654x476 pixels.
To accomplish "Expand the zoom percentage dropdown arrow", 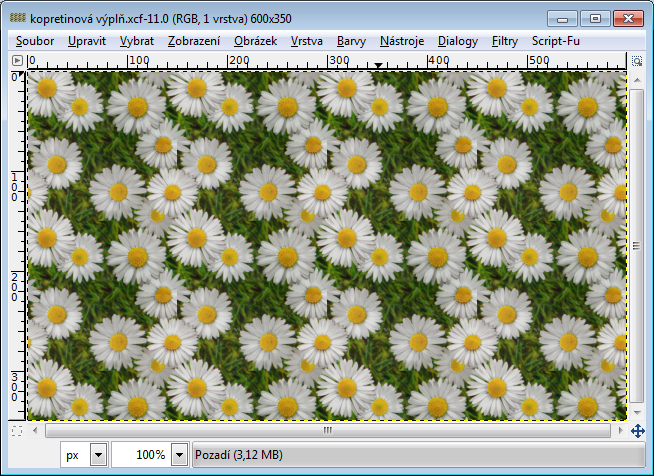I will coord(179,455).
